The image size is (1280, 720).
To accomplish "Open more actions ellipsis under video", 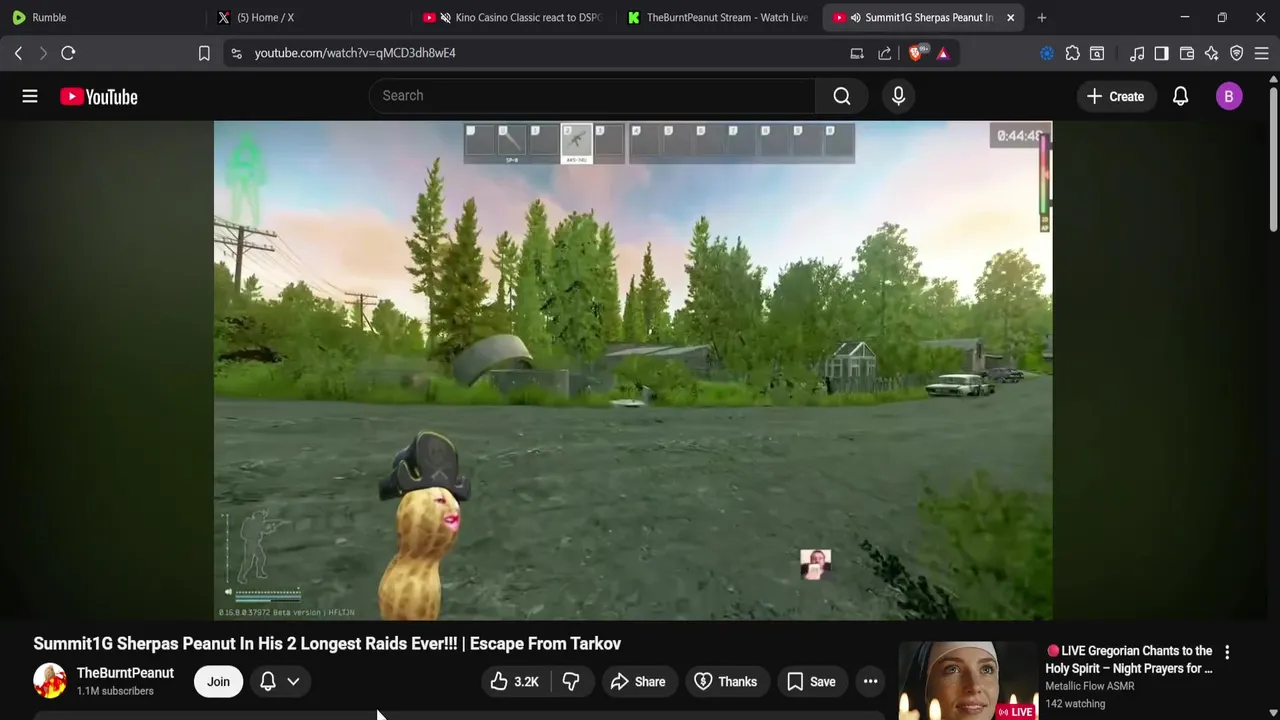I will [x=871, y=682].
